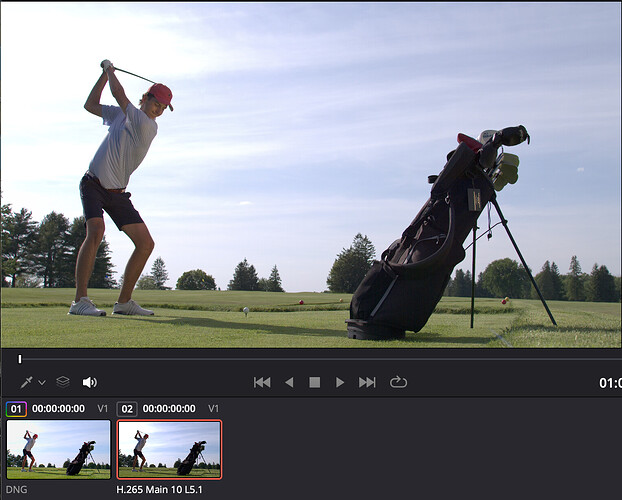Image resolution: width=622 pixels, height=500 pixels.
Task: Toggle the split screen layers icon
Action: coord(63,382)
